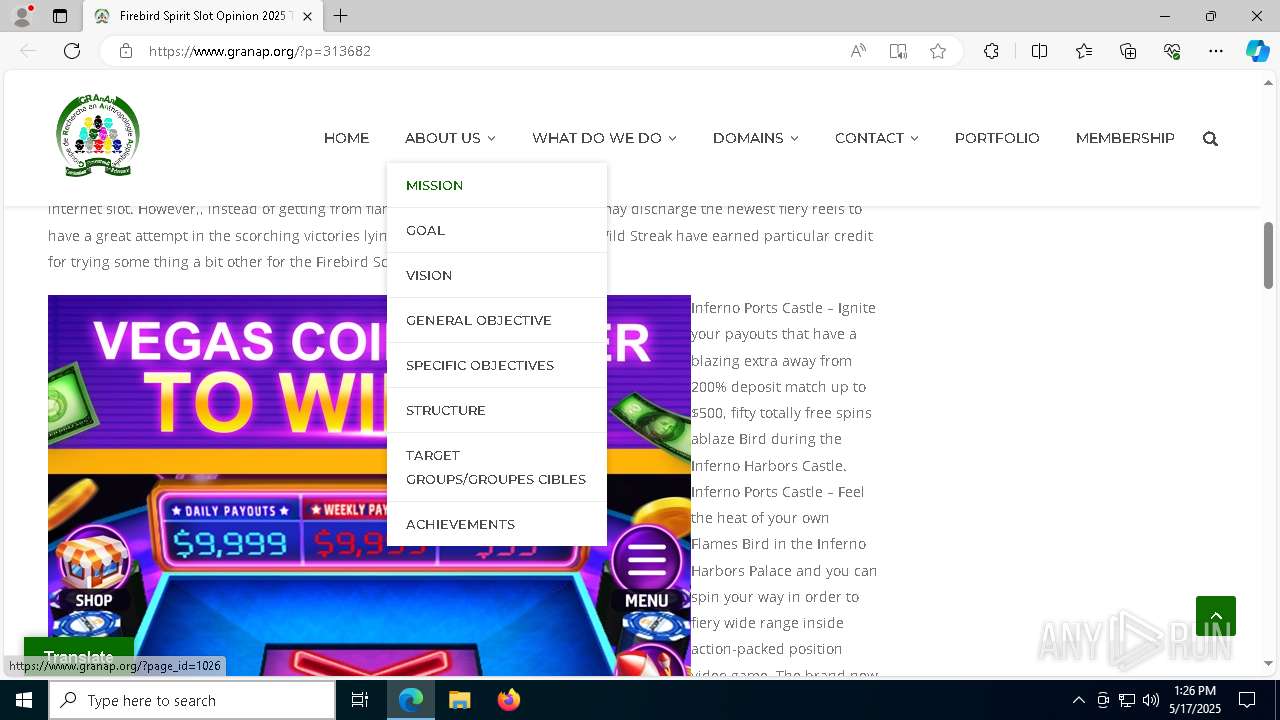Click the site search magnifier icon
Screen dimensions: 1280x720
click(1210, 139)
